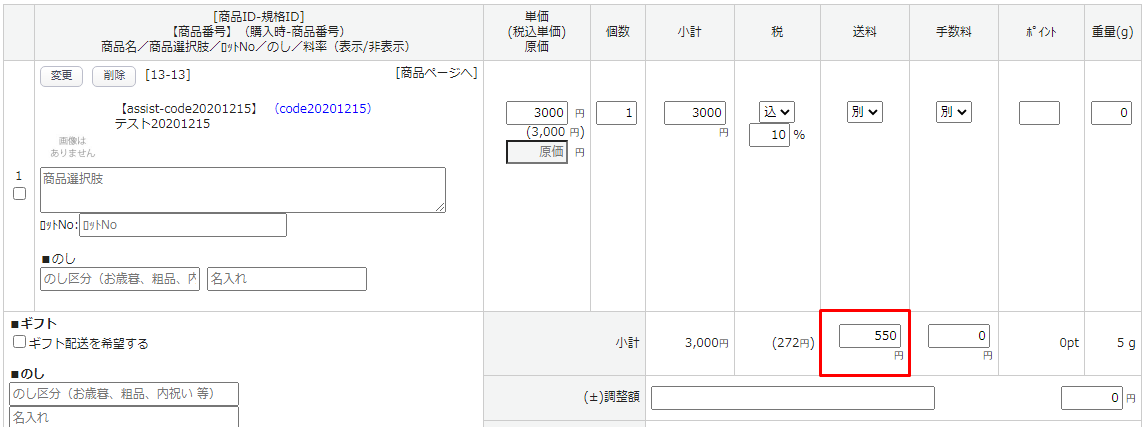
Task: Click the wide 調整額 text field
Action: 792,398
